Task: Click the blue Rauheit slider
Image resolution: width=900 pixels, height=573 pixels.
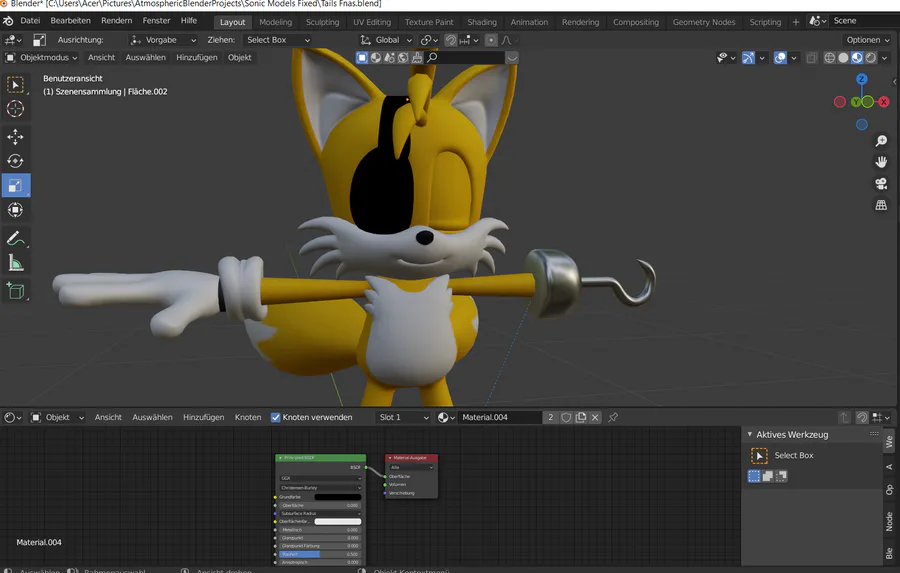Action: click(320, 554)
